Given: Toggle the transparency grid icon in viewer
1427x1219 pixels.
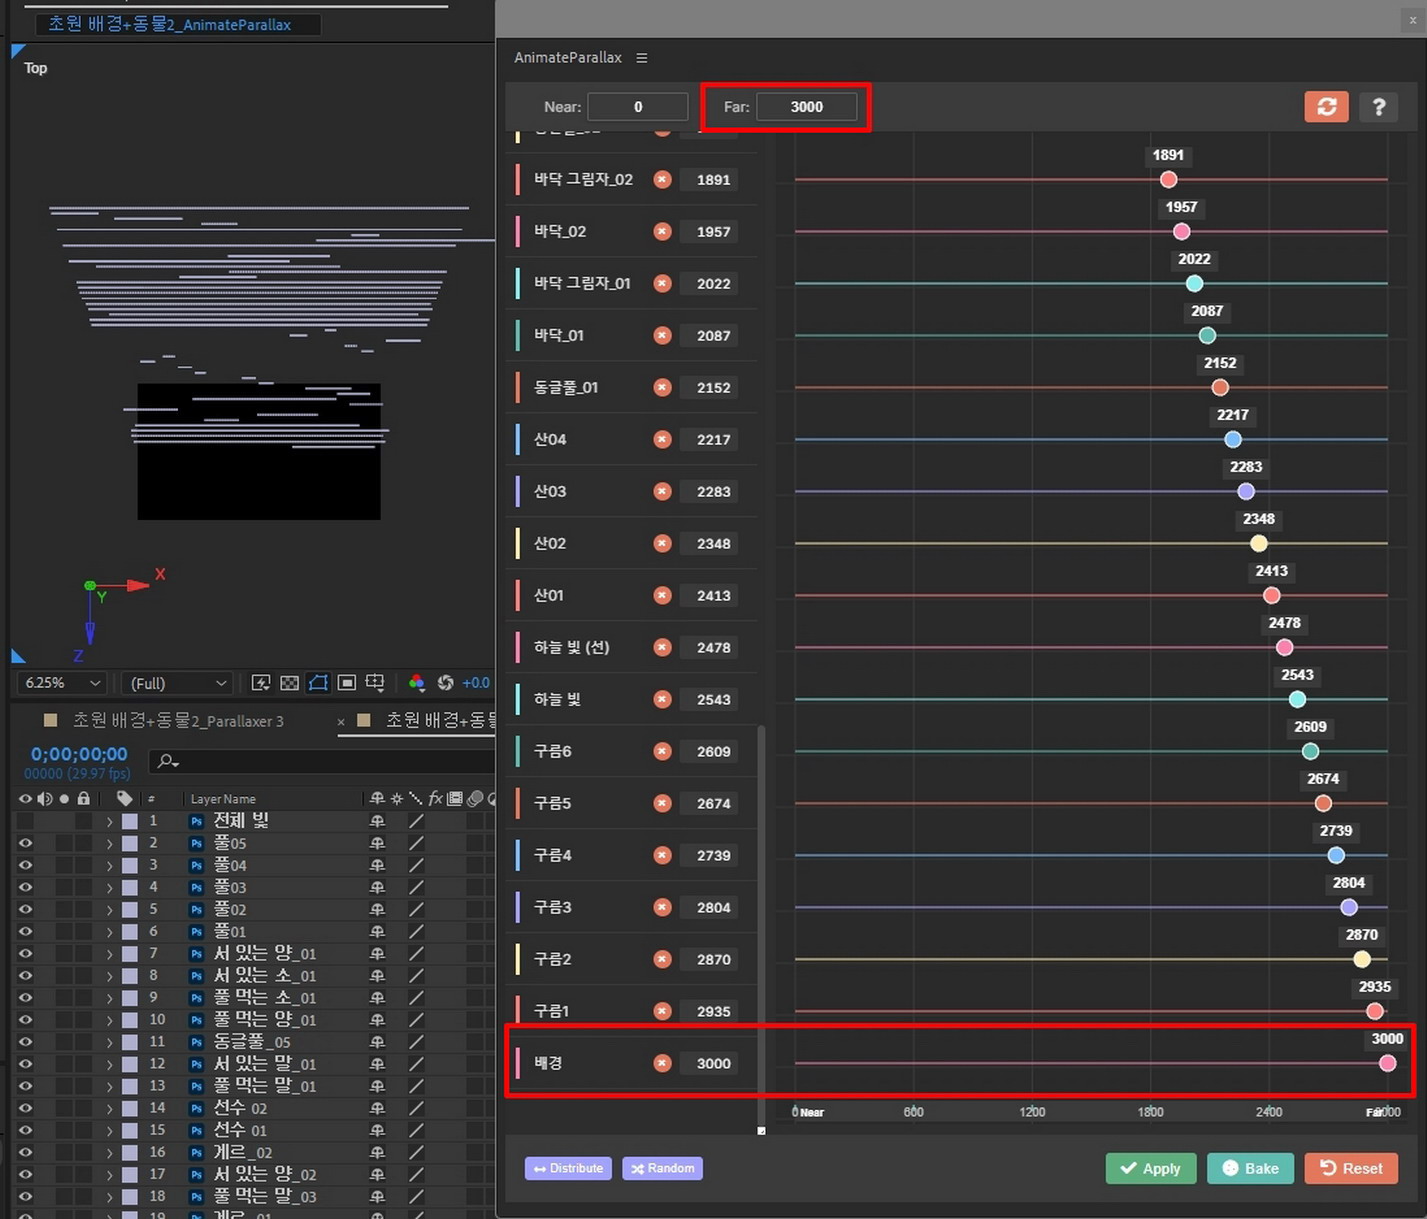Looking at the screenshot, I should click(289, 683).
